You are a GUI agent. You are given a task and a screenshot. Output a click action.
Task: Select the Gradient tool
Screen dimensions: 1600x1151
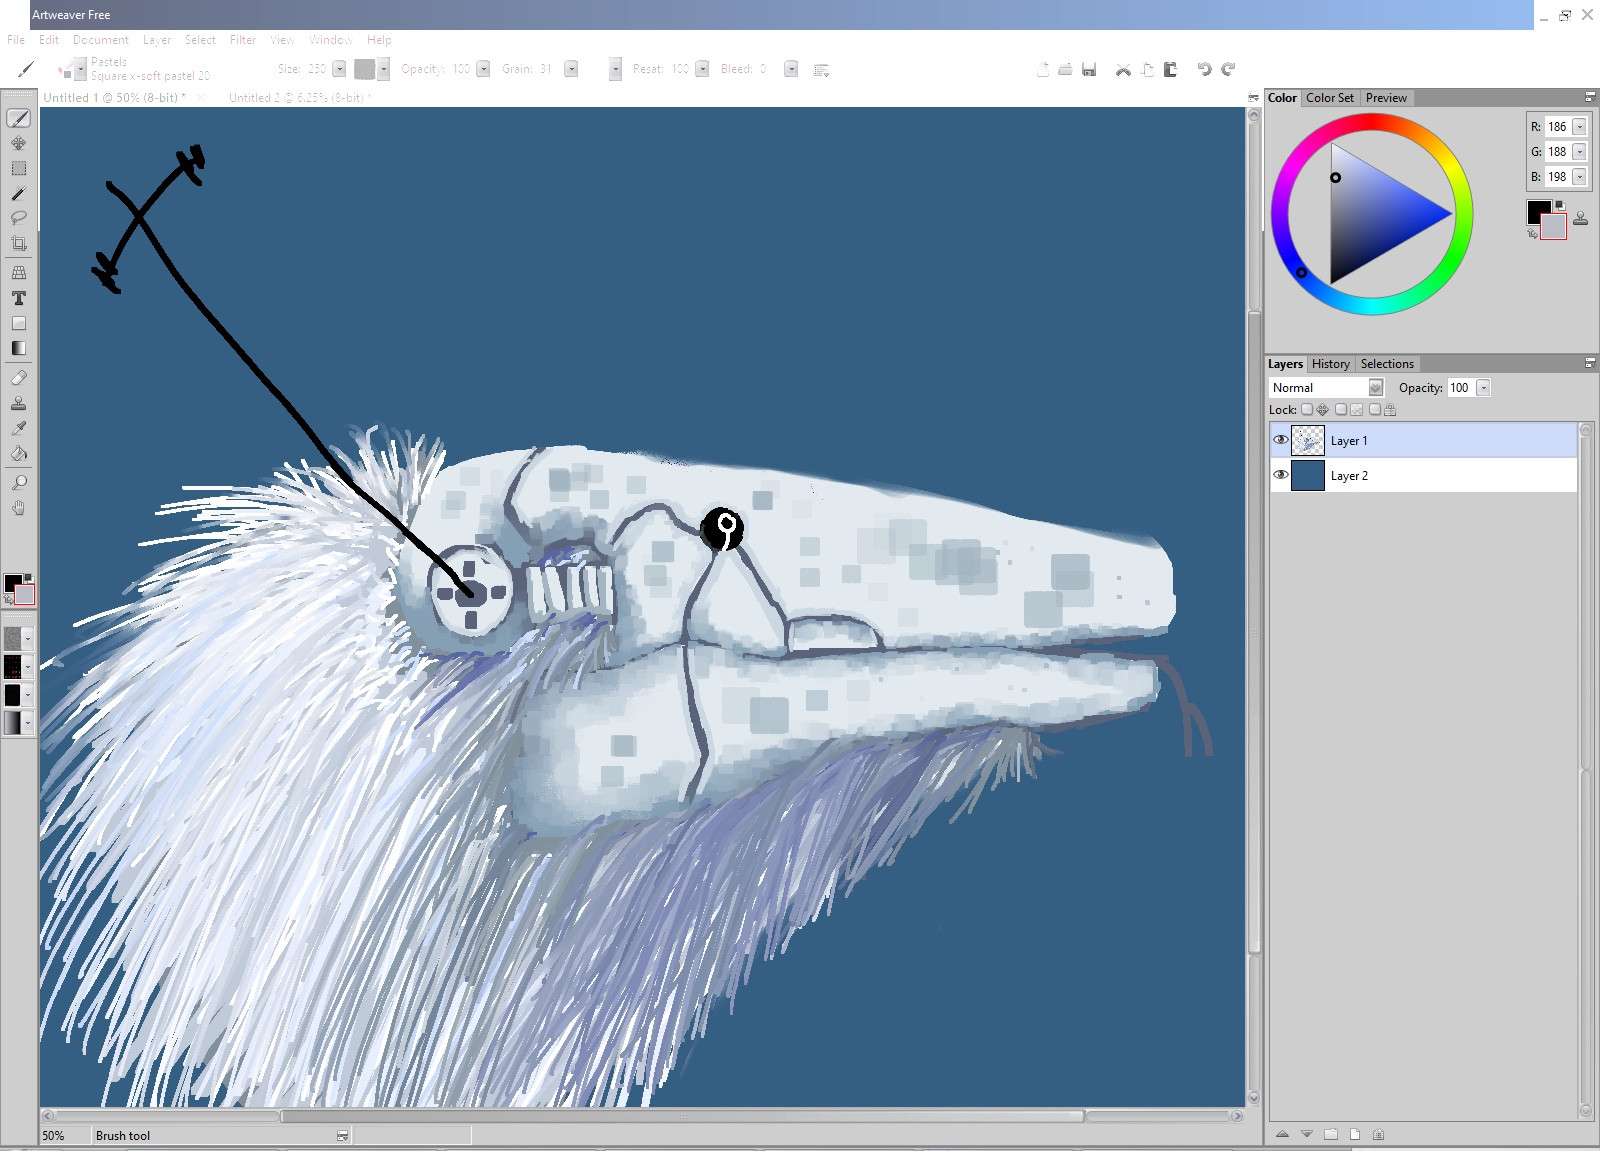pos(18,348)
